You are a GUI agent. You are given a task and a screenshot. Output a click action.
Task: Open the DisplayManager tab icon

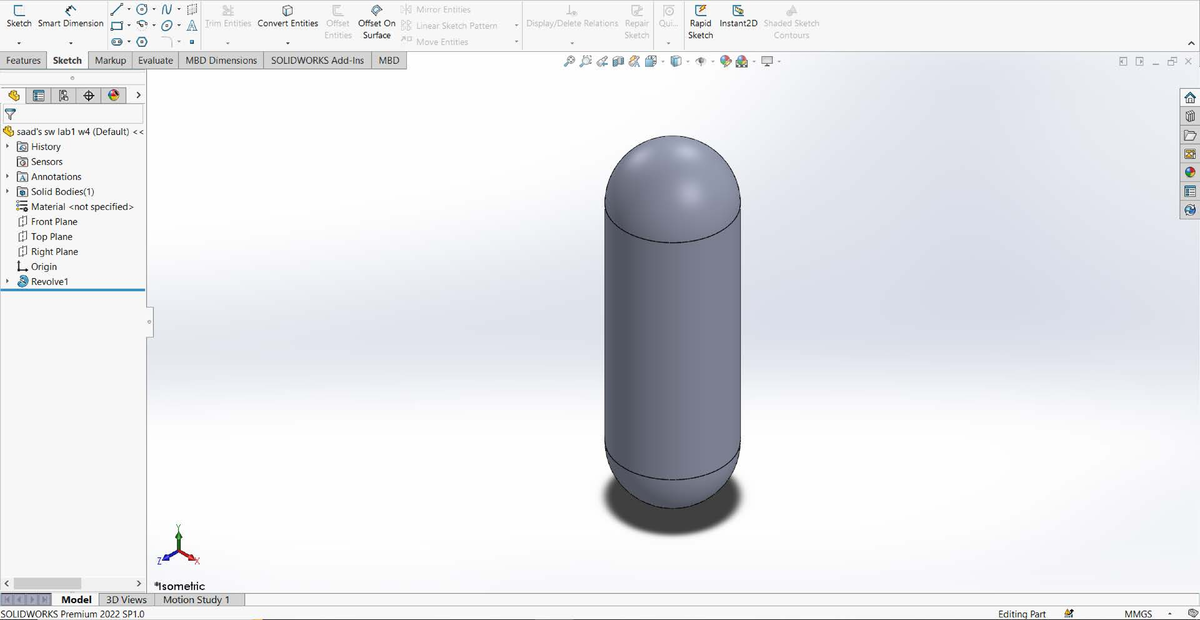tap(113, 96)
